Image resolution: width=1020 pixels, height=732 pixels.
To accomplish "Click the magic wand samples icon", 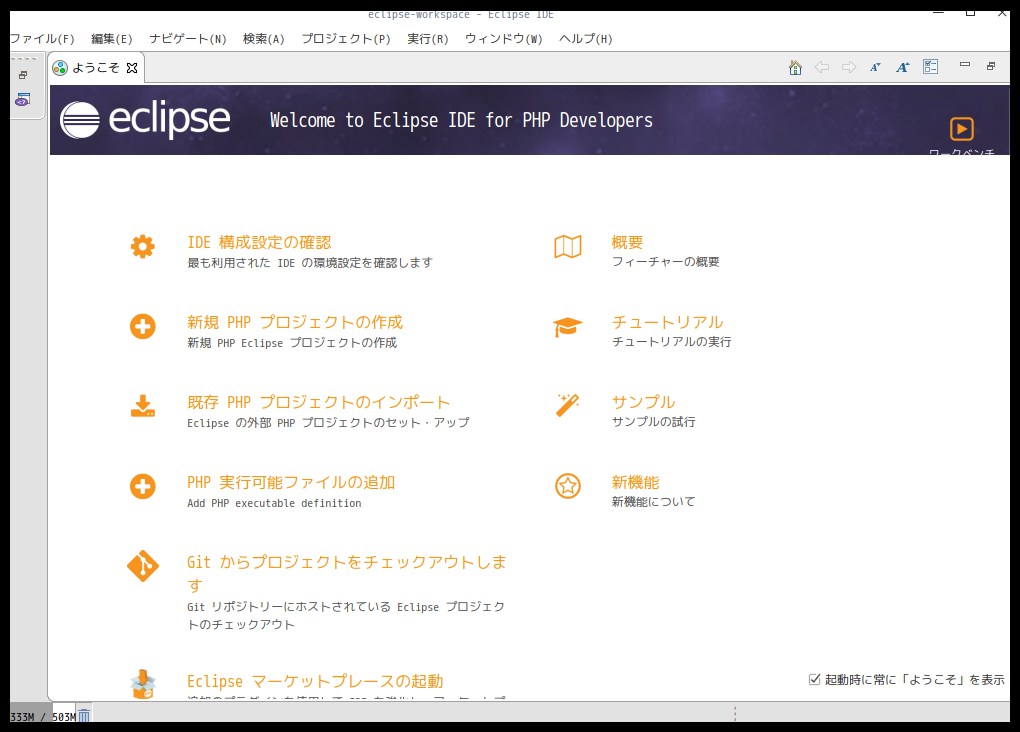I will (567, 405).
